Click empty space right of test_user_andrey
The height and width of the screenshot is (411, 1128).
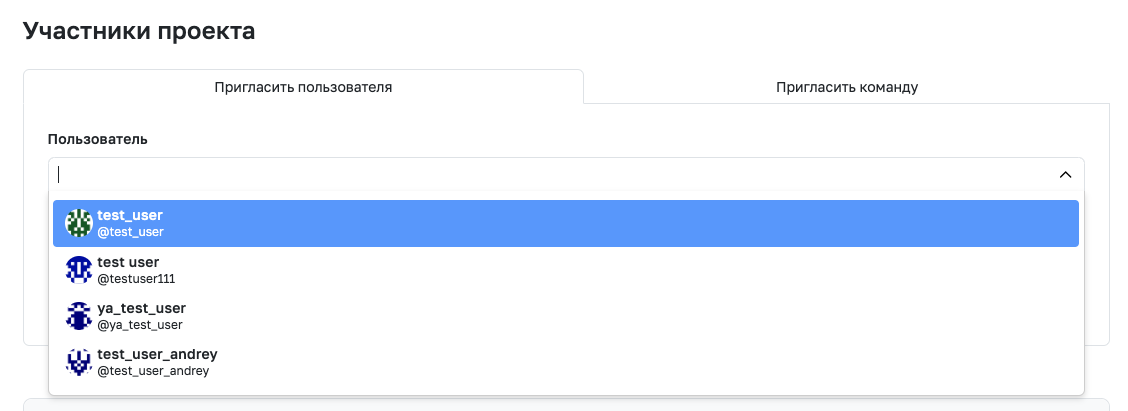pyautogui.click(x=647, y=362)
